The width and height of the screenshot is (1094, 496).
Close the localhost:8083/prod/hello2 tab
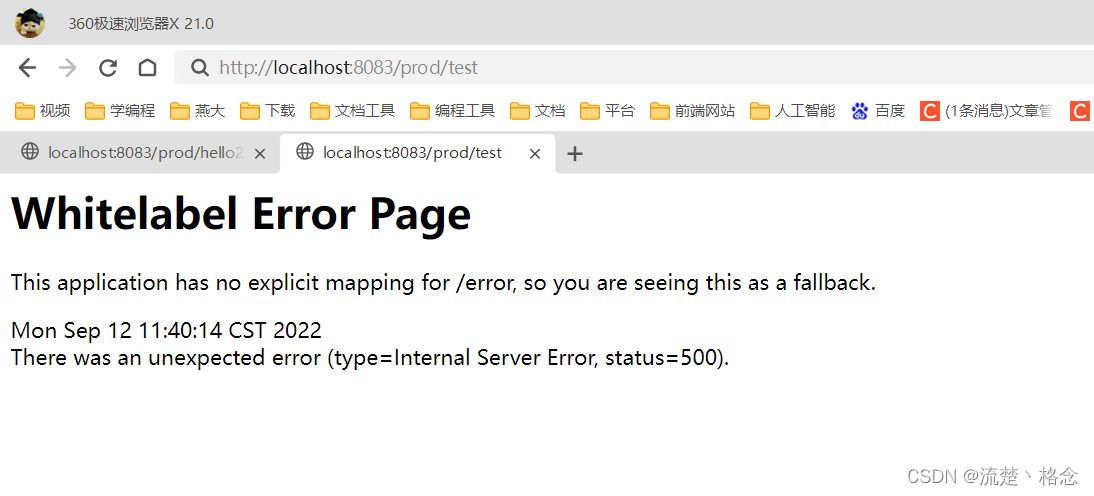pyautogui.click(x=260, y=154)
